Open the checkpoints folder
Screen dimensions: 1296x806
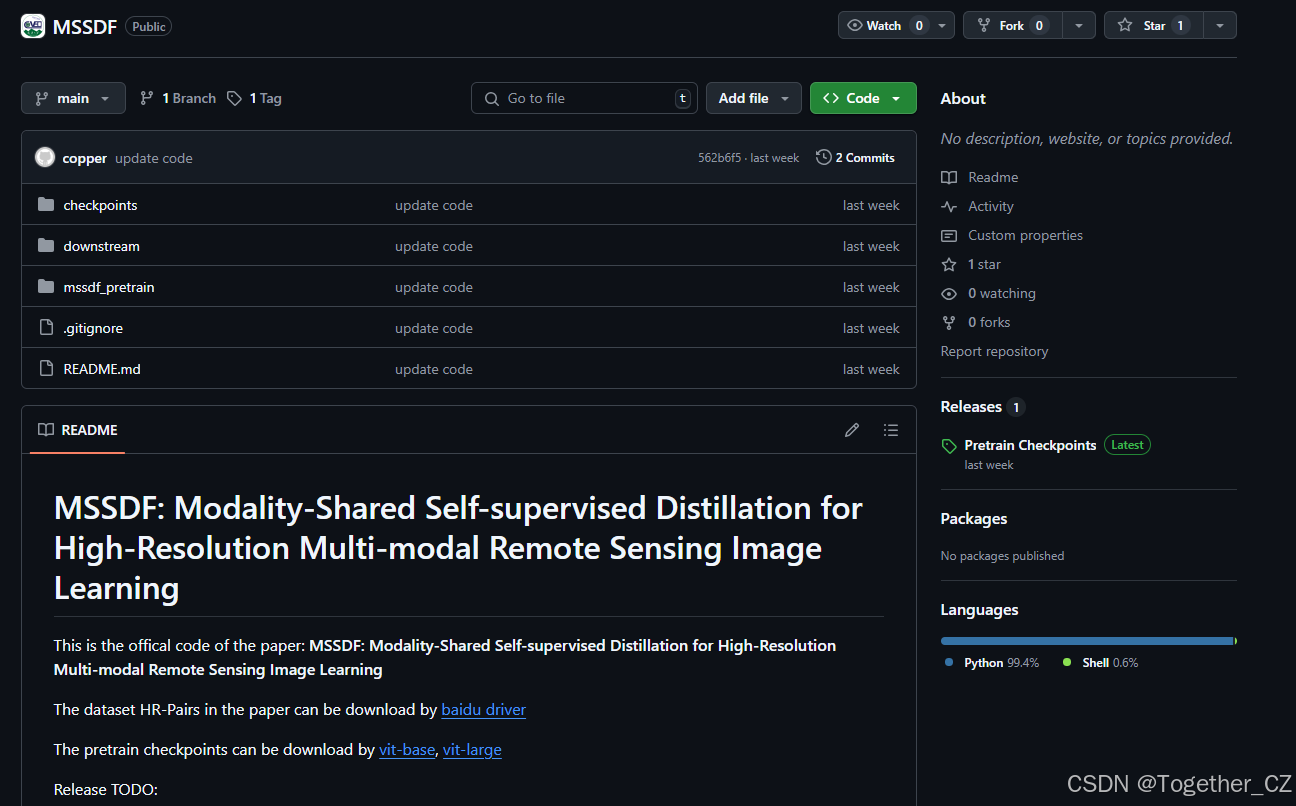[100, 205]
